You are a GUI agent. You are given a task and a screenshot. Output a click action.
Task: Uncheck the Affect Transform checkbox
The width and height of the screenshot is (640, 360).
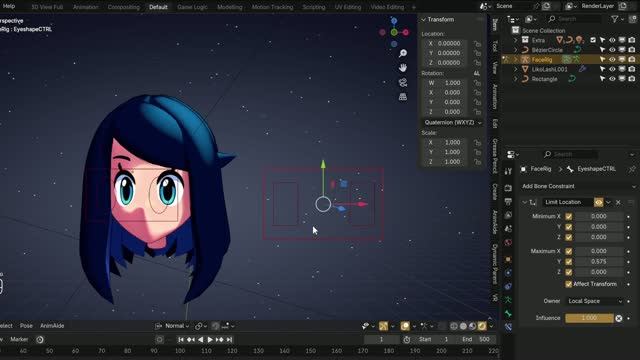pos(569,284)
